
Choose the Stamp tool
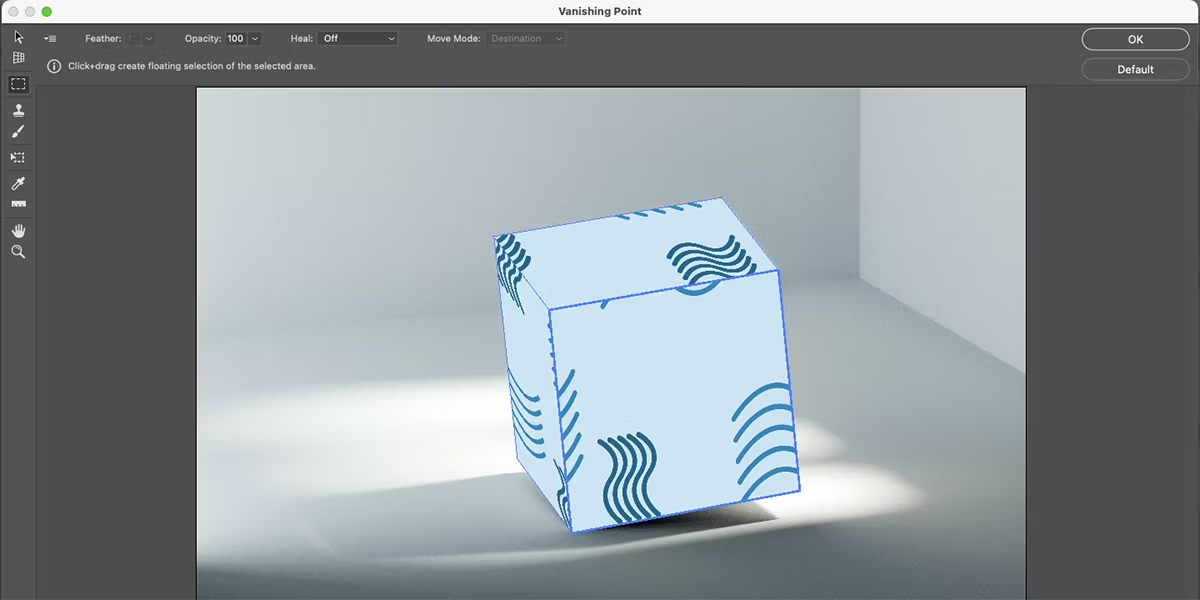tap(18, 110)
